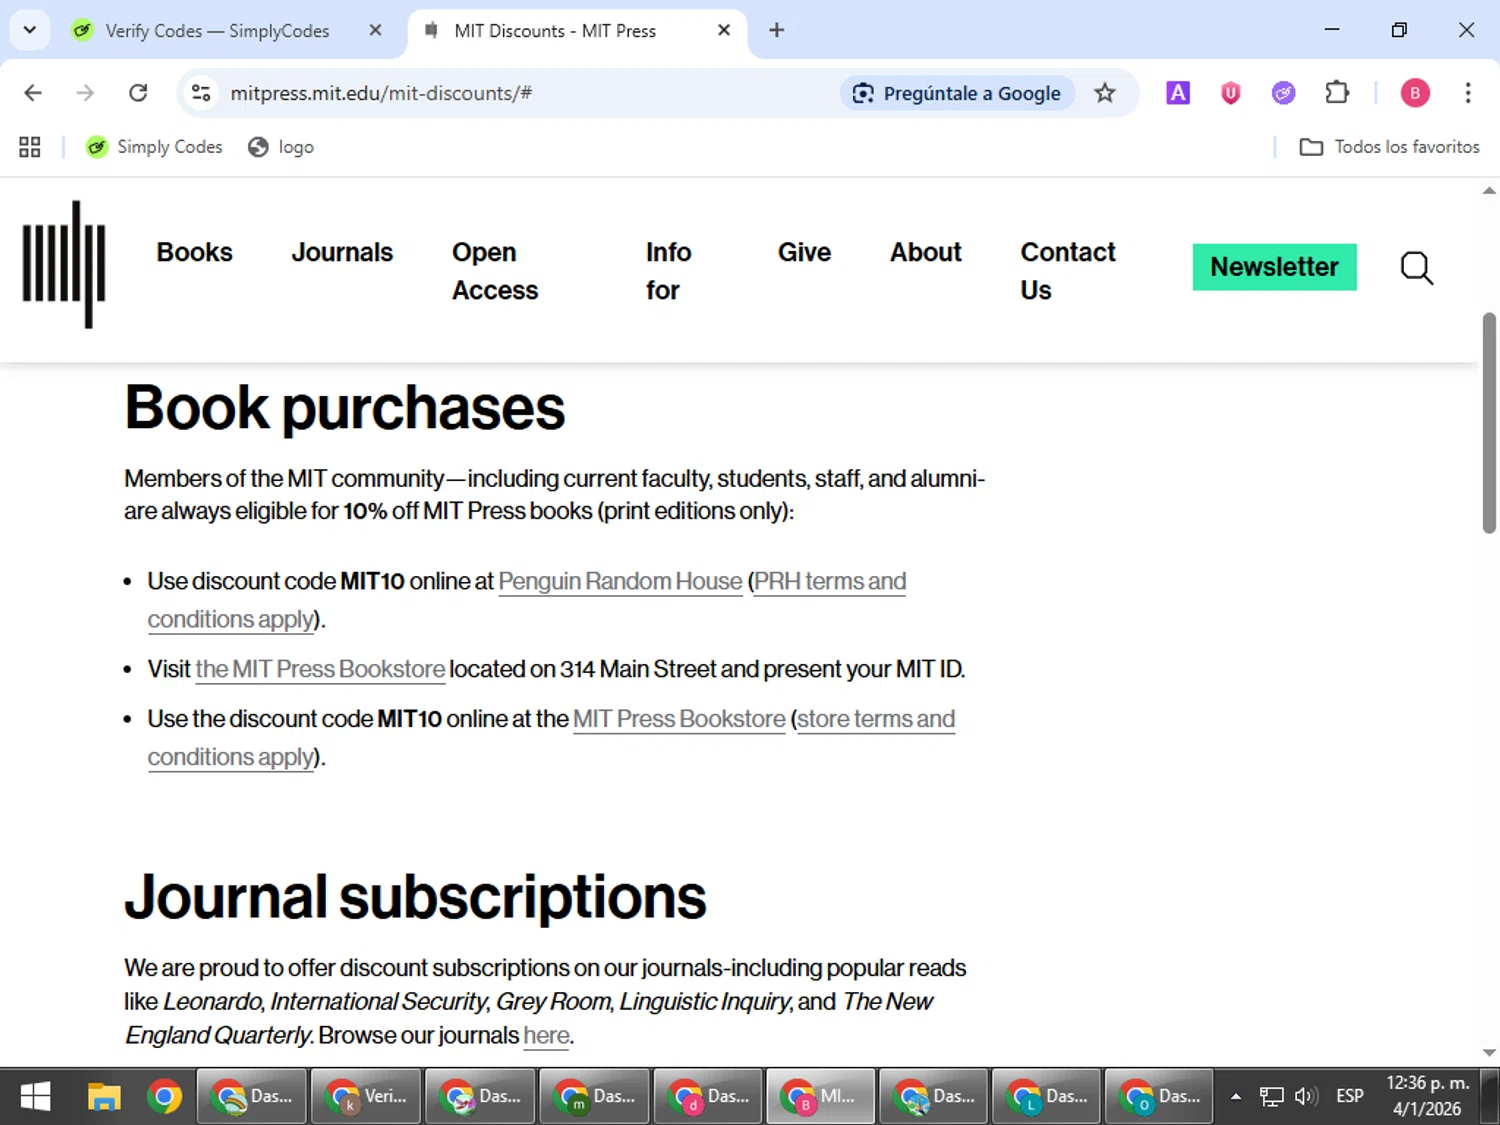This screenshot has height=1125, width=1500.
Task: Click the scrollbar up arrow
Action: (x=1489, y=190)
